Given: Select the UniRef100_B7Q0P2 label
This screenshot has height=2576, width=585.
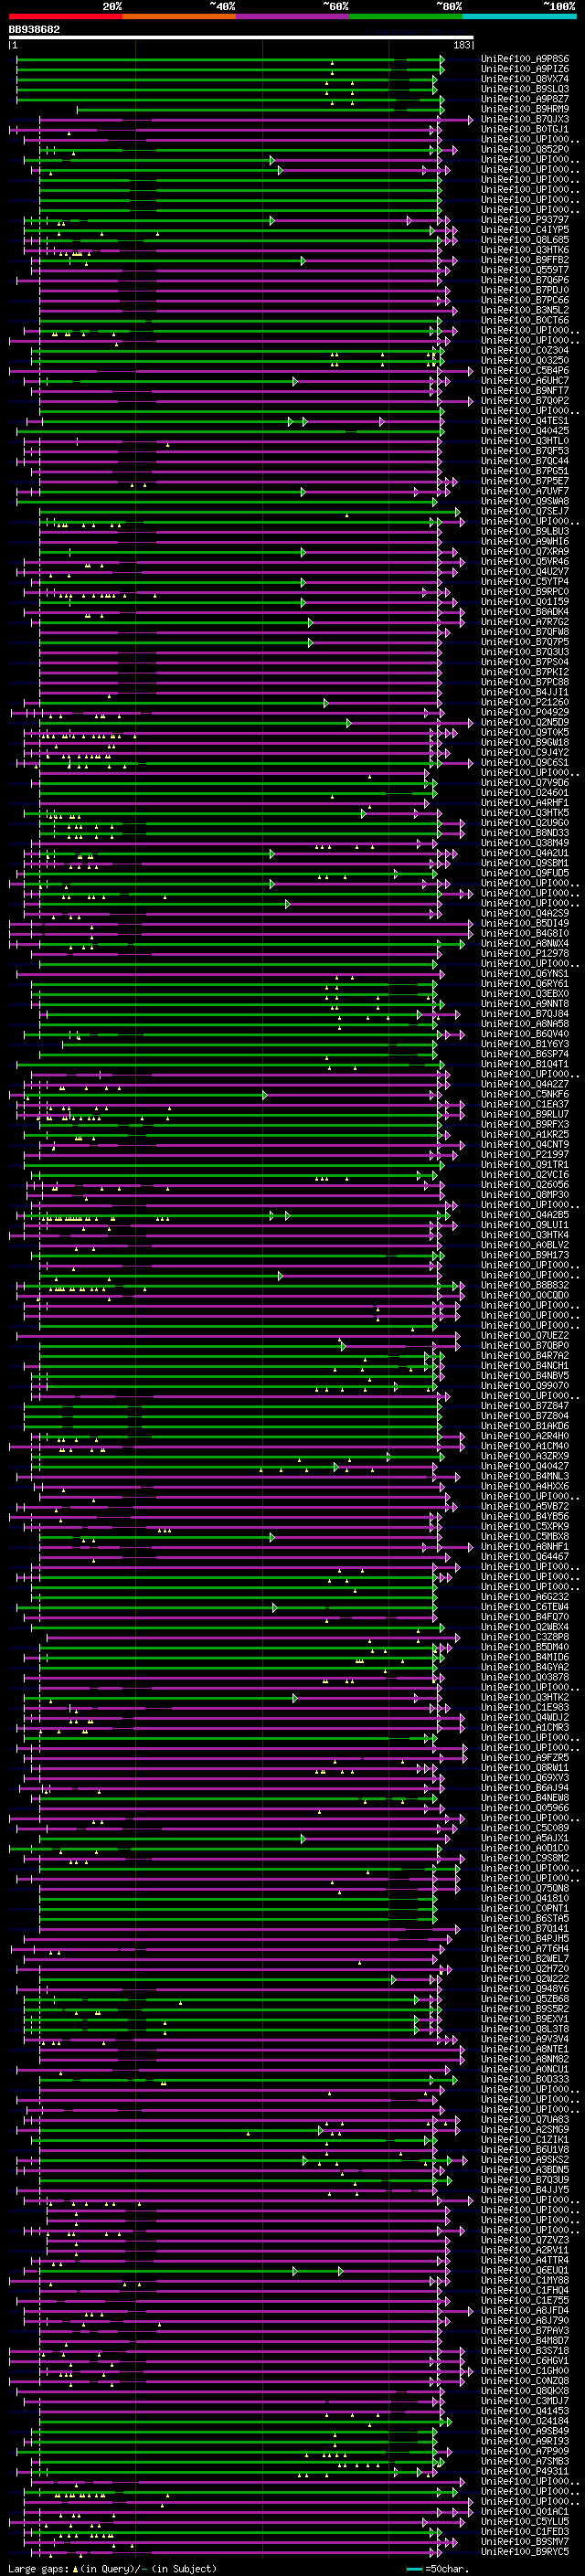Looking at the screenshot, I should (x=525, y=401).
